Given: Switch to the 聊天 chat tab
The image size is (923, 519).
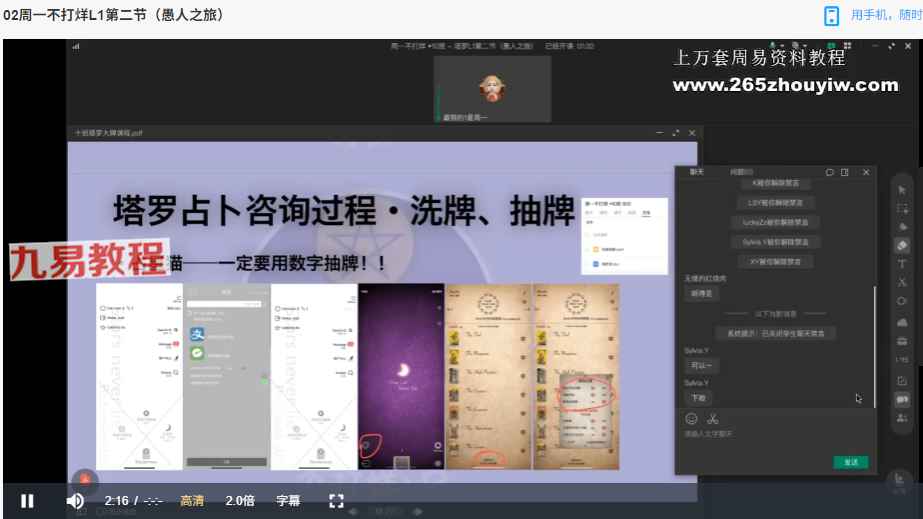Looking at the screenshot, I should tap(697, 172).
